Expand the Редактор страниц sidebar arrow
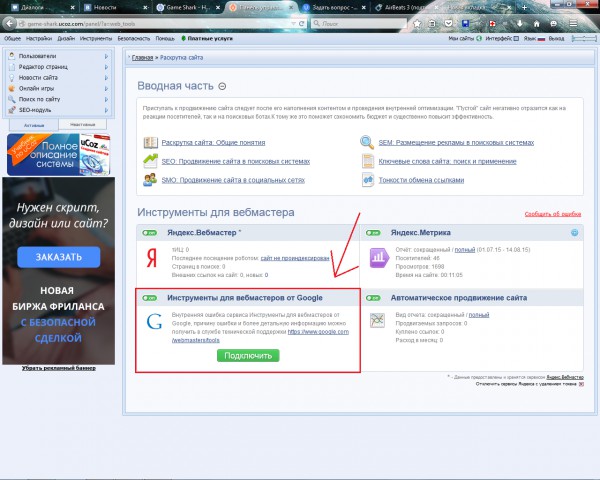The width and height of the screenshot is (600, 480). pos(106,67)
